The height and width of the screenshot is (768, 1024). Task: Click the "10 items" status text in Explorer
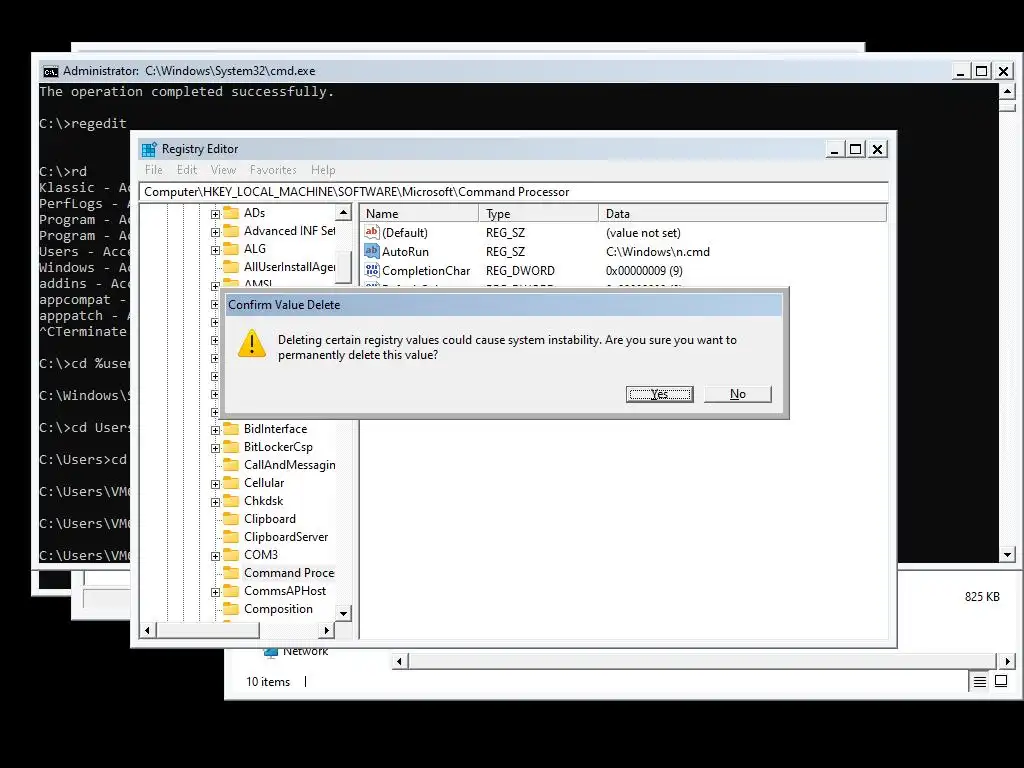coord(268,682)
